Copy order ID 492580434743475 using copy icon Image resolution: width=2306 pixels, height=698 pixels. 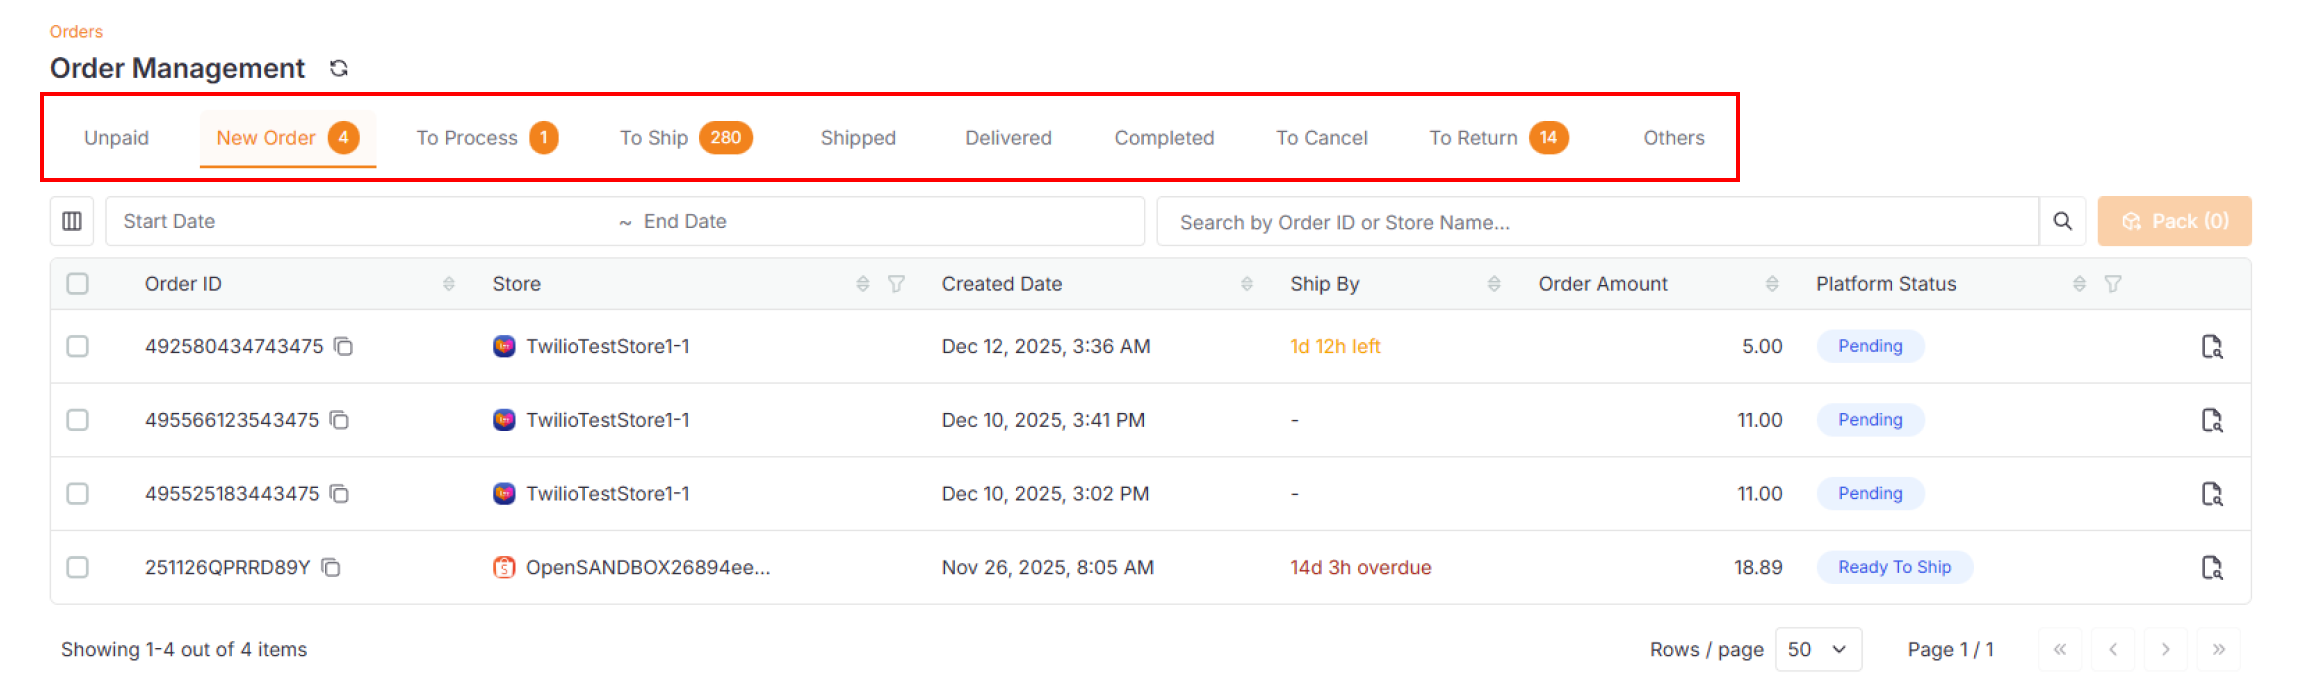click(343, 346)
